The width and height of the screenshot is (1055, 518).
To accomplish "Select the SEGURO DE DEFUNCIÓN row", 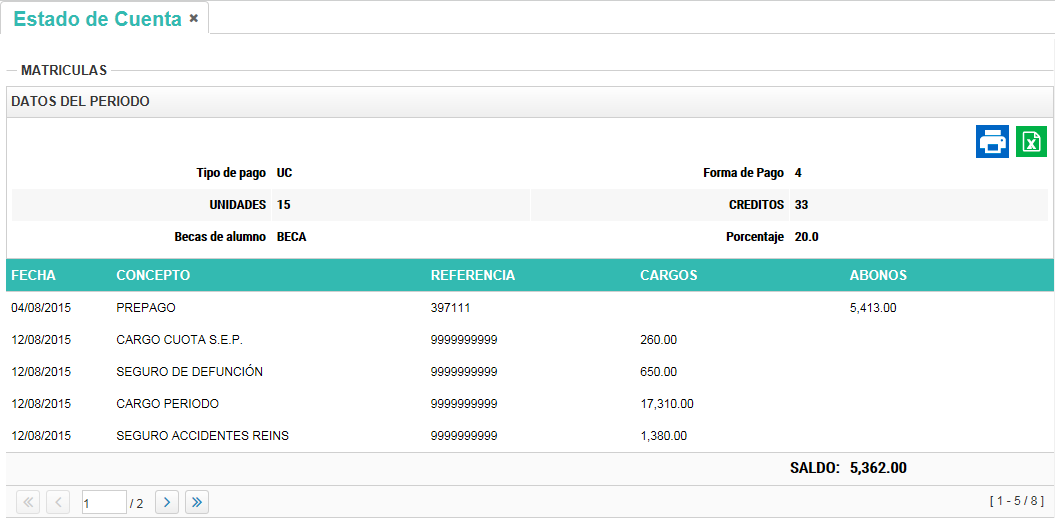I will pyautogui.click(x=189, y=372).
